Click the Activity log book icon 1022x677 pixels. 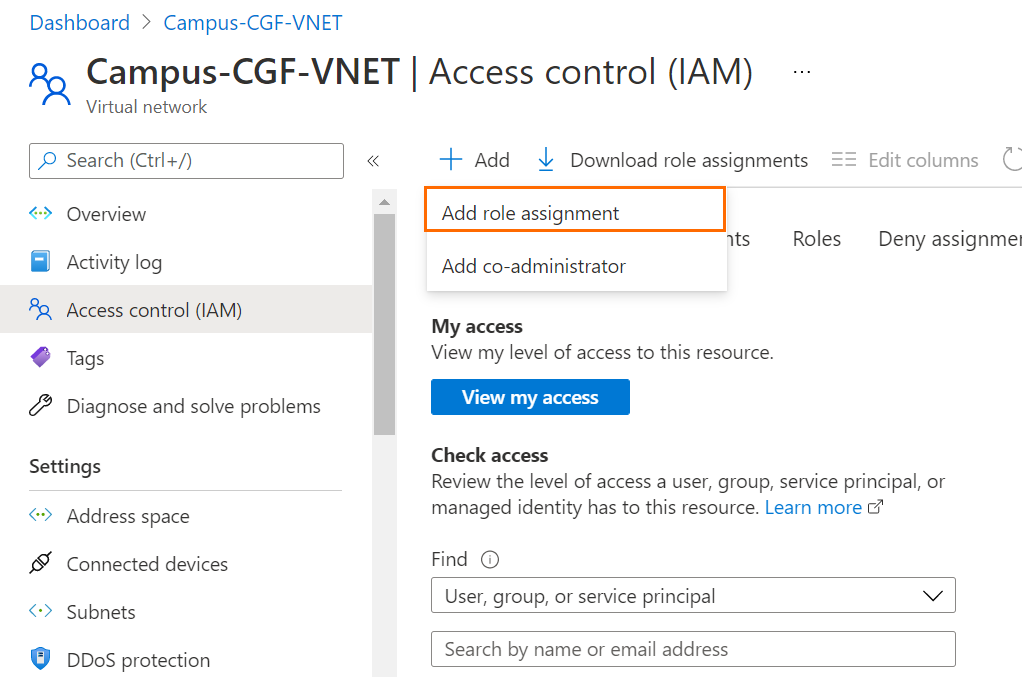[40, 262]
